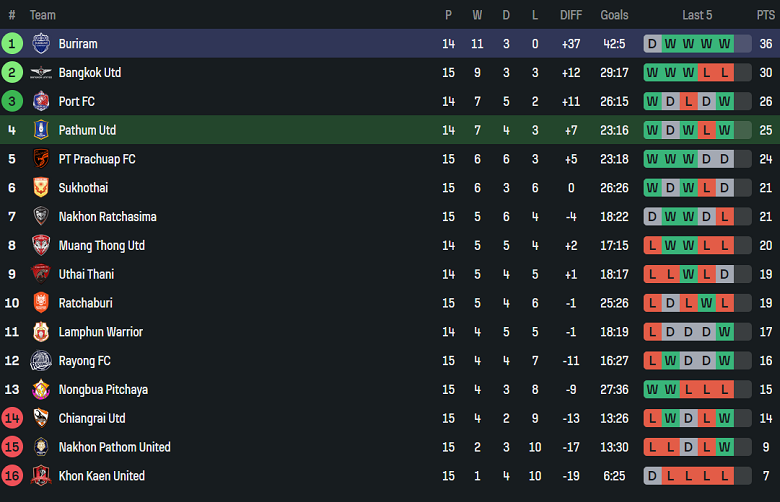Click Khon Kaen United's draw form badge
This screenshot has height=502, width=780.
[653, 476]
